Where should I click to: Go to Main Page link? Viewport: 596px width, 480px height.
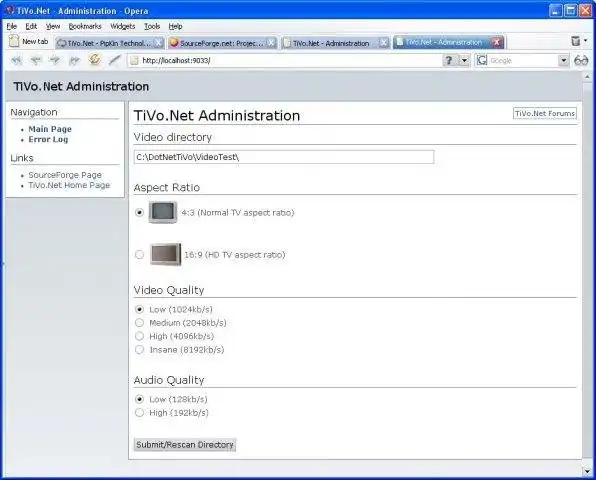coord(50,129)
